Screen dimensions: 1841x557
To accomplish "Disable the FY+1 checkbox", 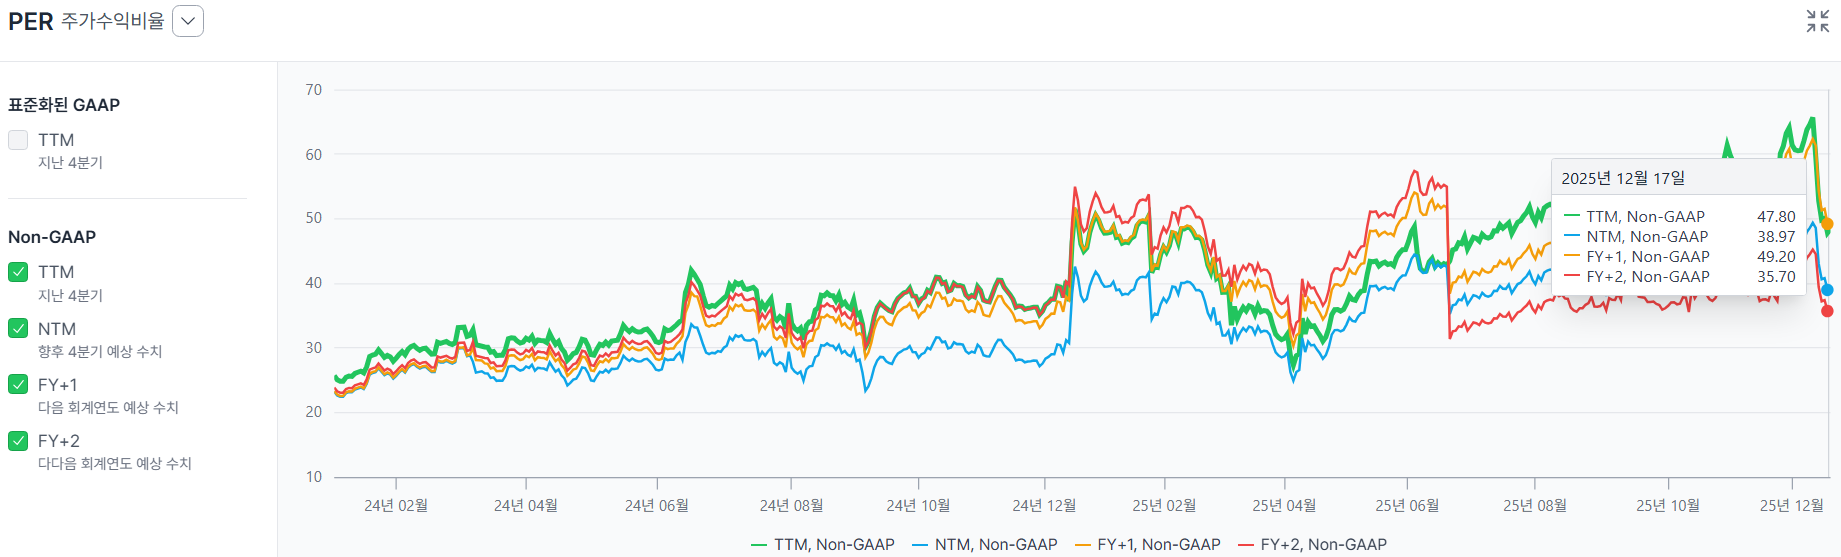I will (18, 384).
